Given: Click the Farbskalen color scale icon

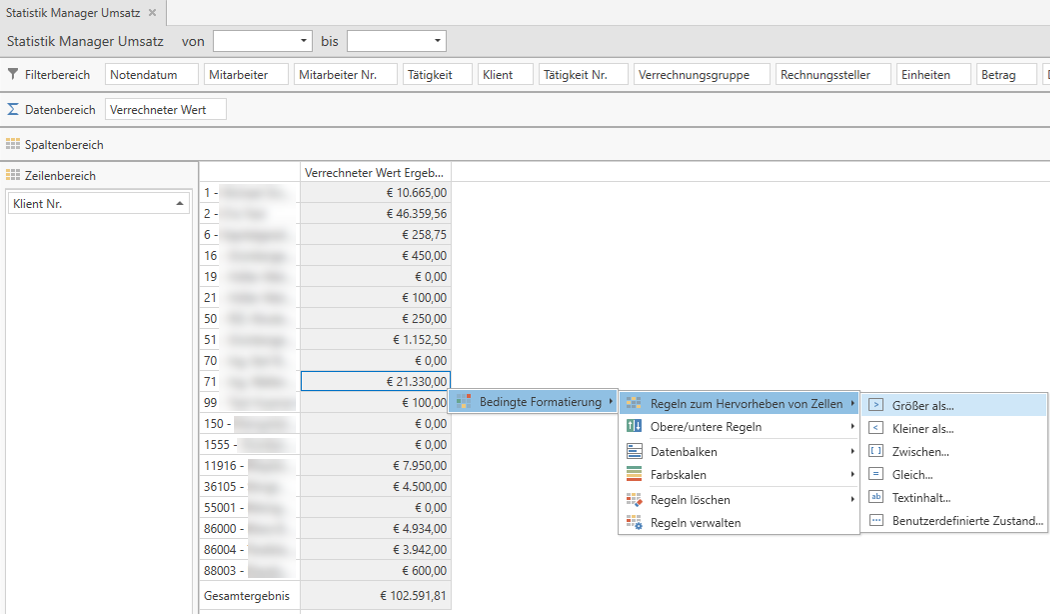Looking at the screenshot, I should (x=633, y=475).
